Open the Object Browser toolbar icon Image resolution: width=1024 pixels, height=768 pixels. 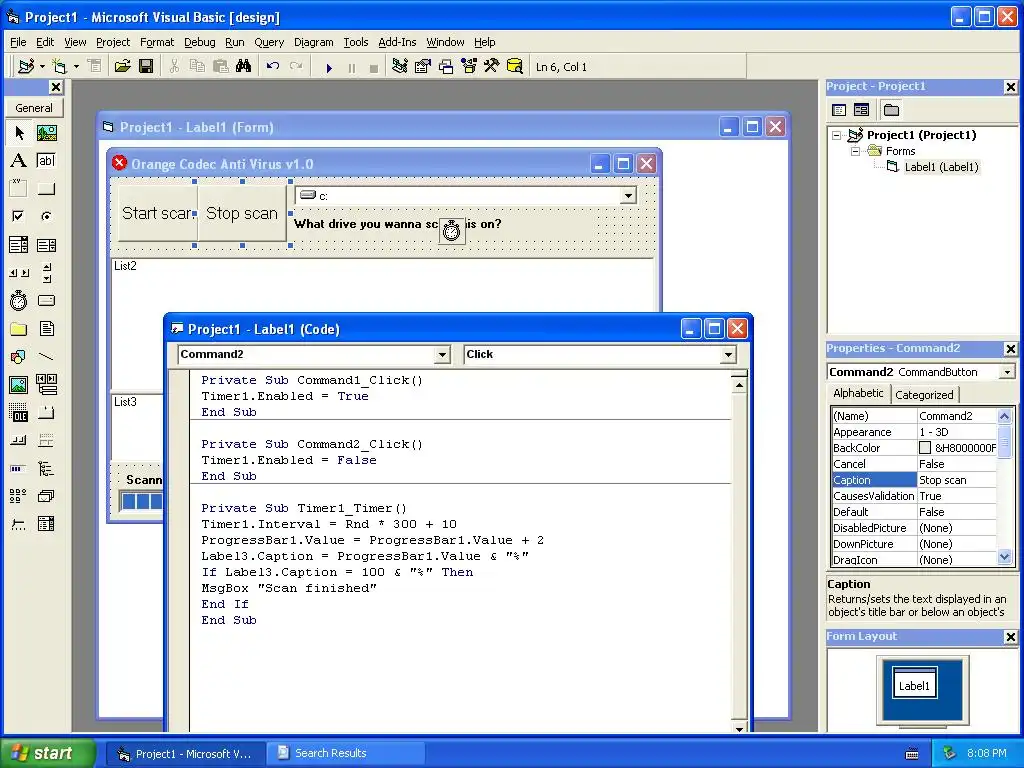click(469, 67)
